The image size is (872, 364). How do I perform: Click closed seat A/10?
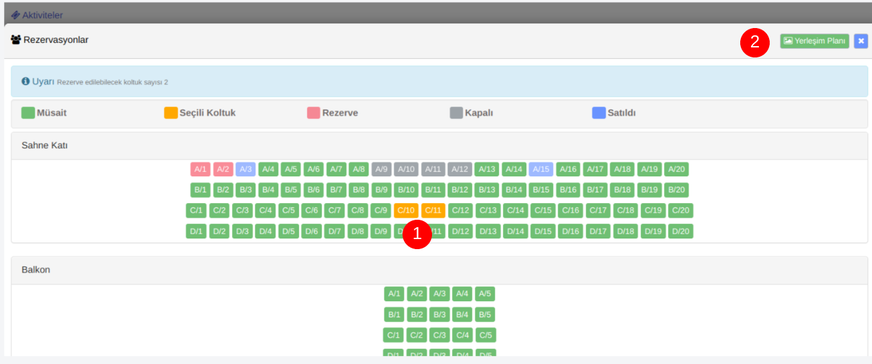pyautogui.click(x=406, y=169)
